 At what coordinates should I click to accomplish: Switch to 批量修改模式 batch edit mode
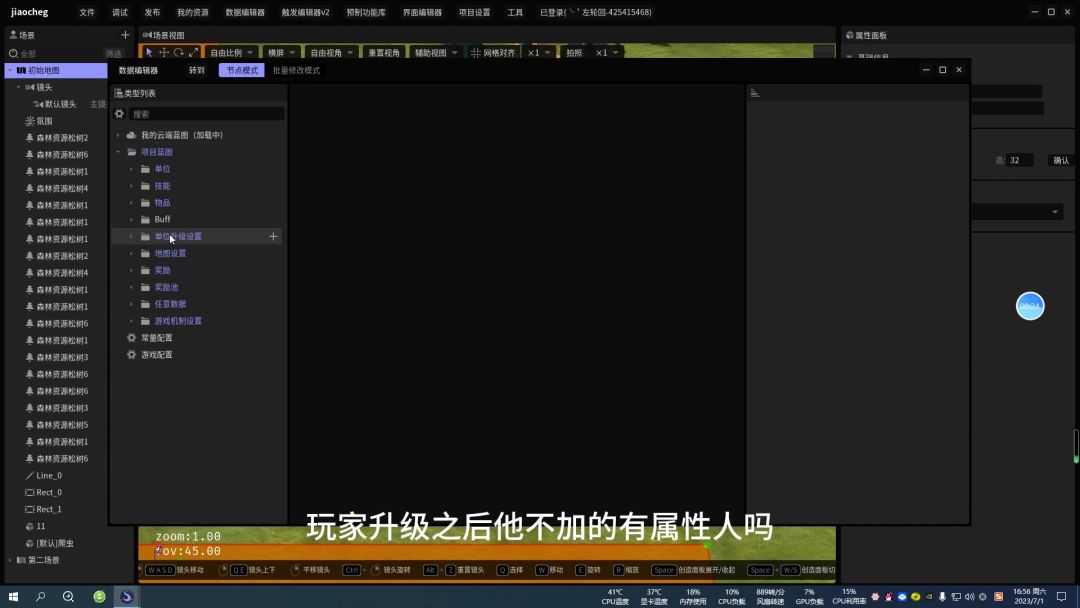[296, 71]
